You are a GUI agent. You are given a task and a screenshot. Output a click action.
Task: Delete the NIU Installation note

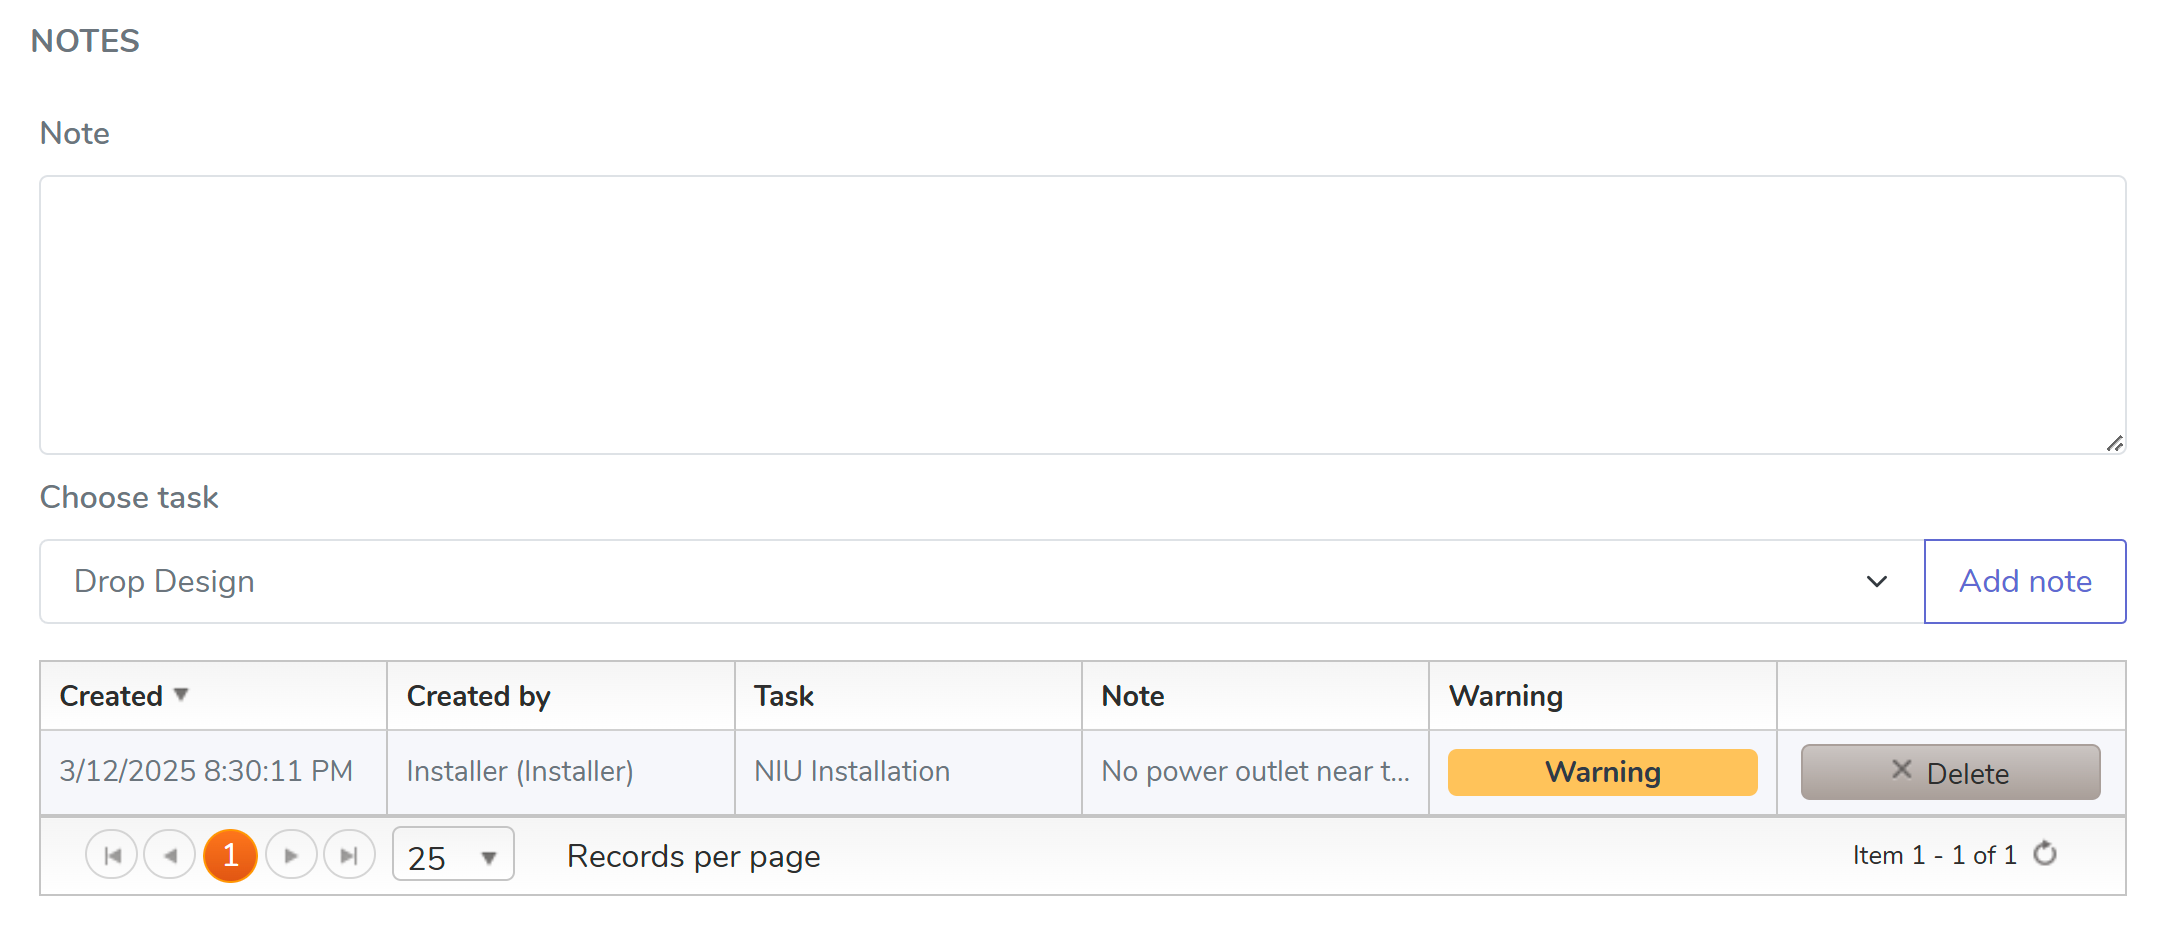pos(1950,772)
